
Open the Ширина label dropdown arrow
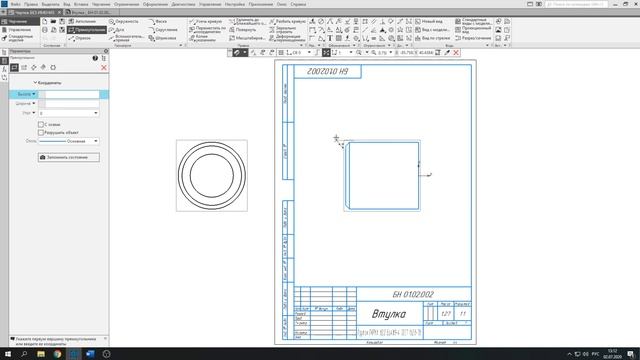(x=34, y=103)
